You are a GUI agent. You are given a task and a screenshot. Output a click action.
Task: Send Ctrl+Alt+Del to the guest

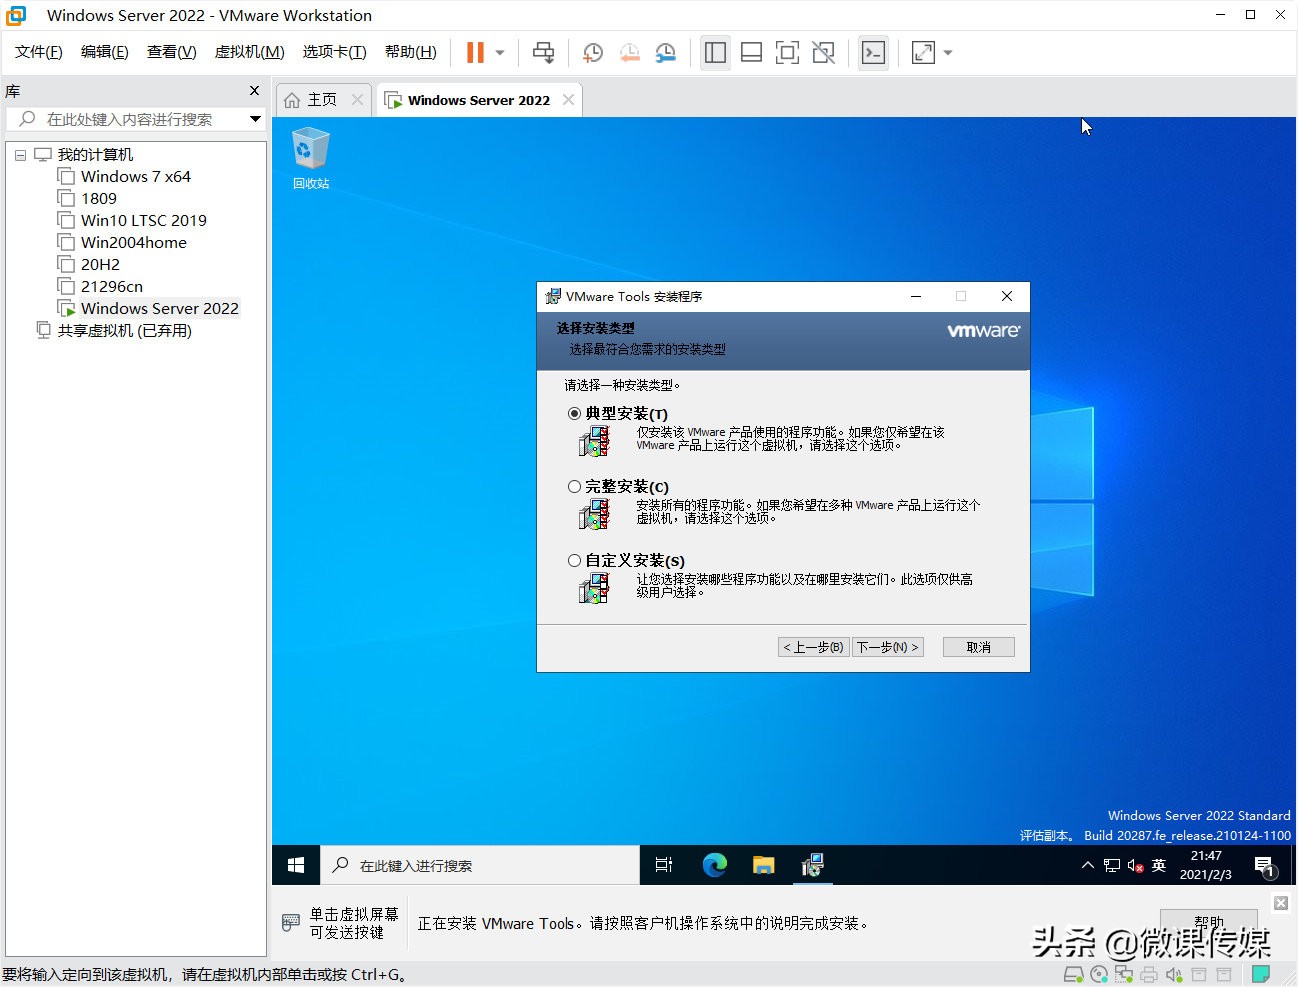point(543,52)
